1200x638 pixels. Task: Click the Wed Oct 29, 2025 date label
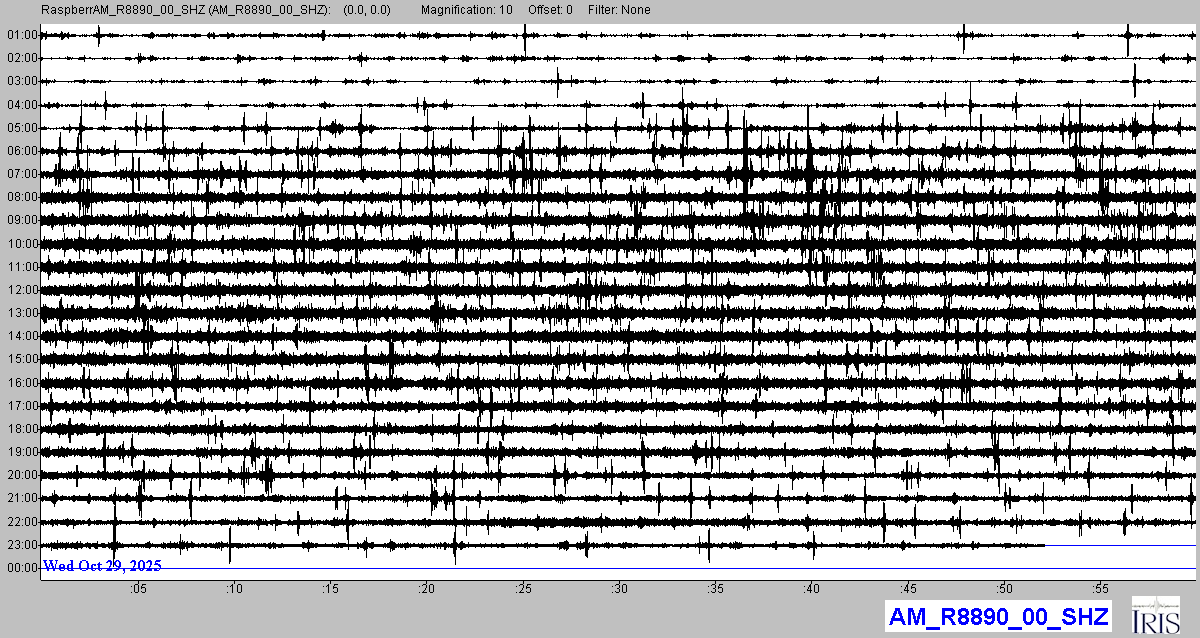pyautogui.click(x=102, y=566)
